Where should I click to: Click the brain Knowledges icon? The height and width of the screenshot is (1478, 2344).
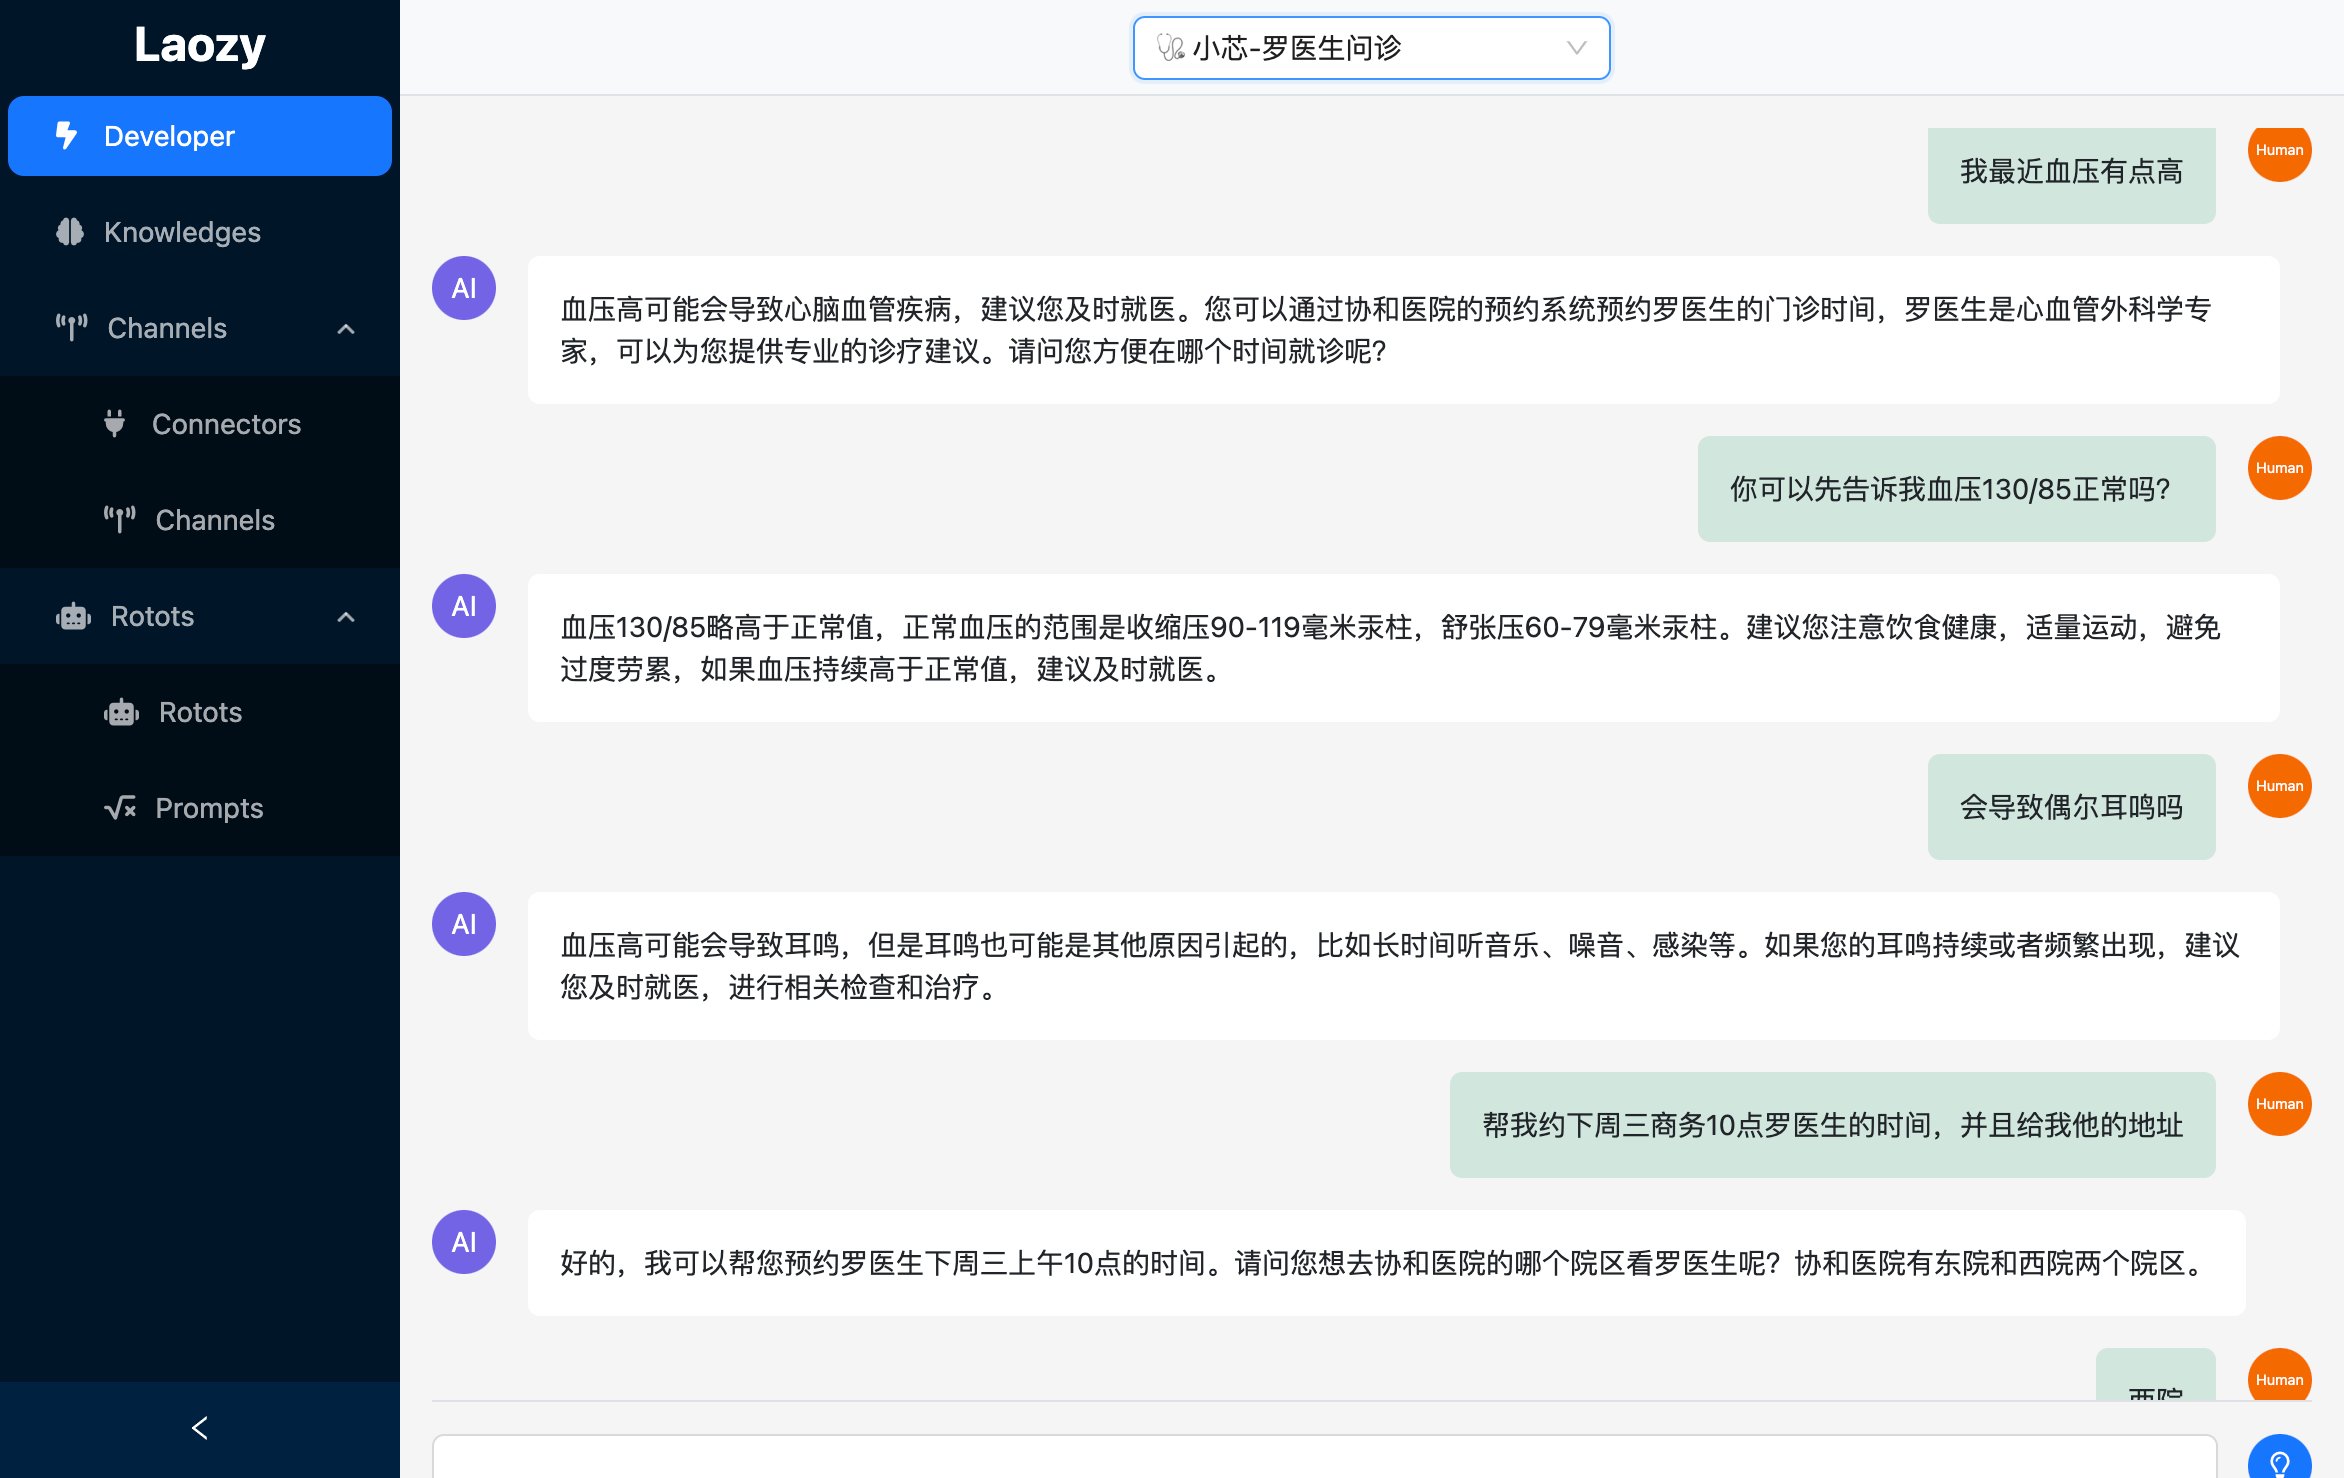70,231
